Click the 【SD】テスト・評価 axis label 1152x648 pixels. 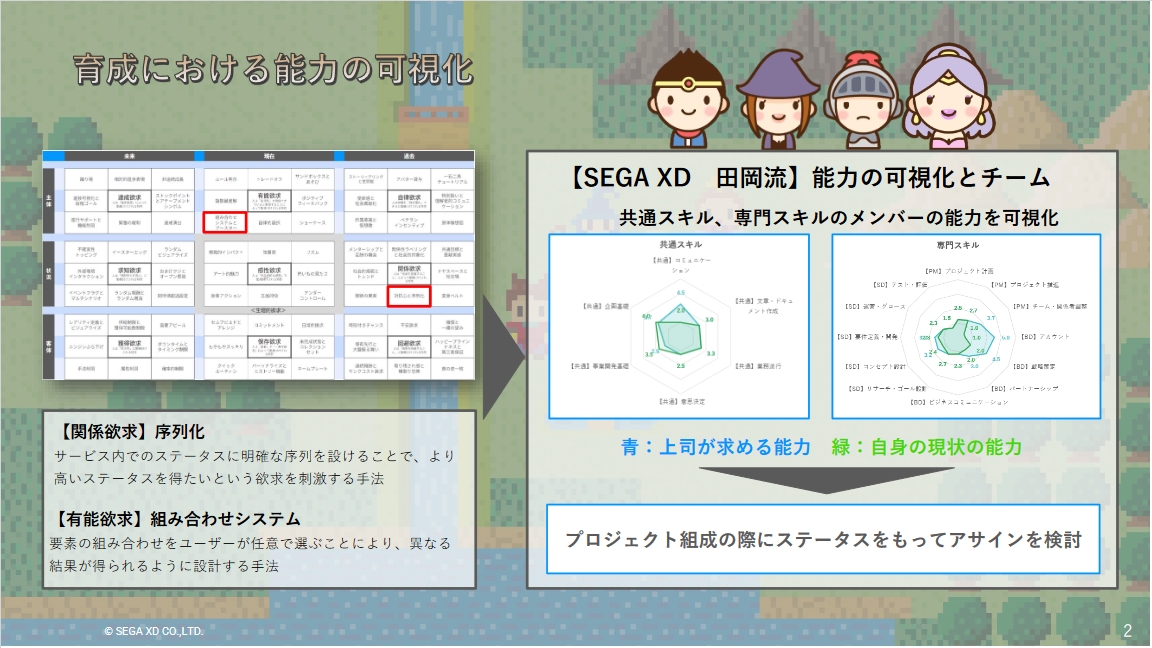click(x=900, y=284)
